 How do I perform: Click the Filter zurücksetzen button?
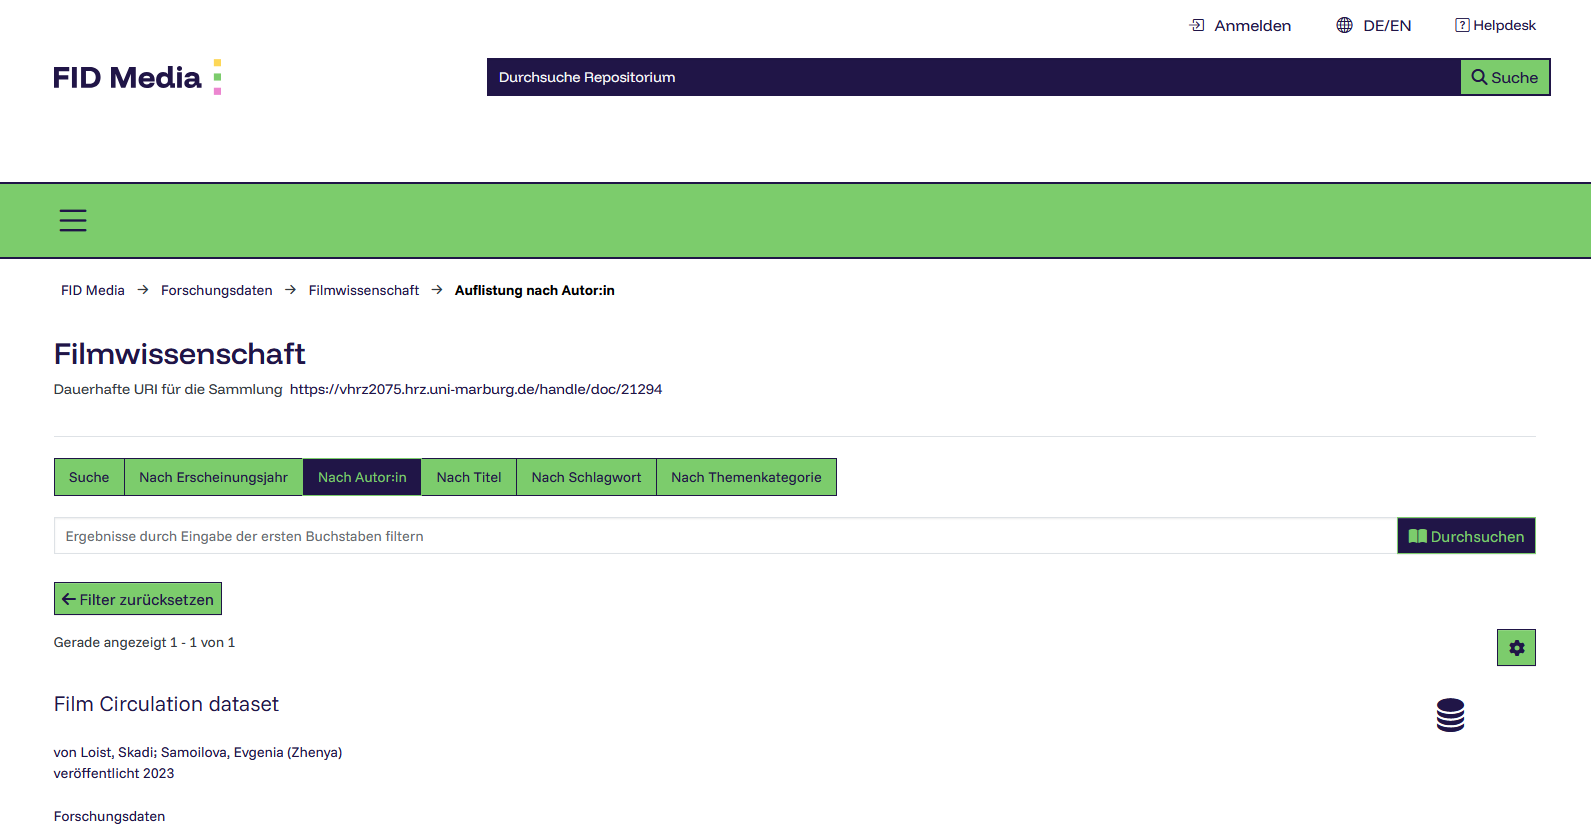click(x=138, y=599)
